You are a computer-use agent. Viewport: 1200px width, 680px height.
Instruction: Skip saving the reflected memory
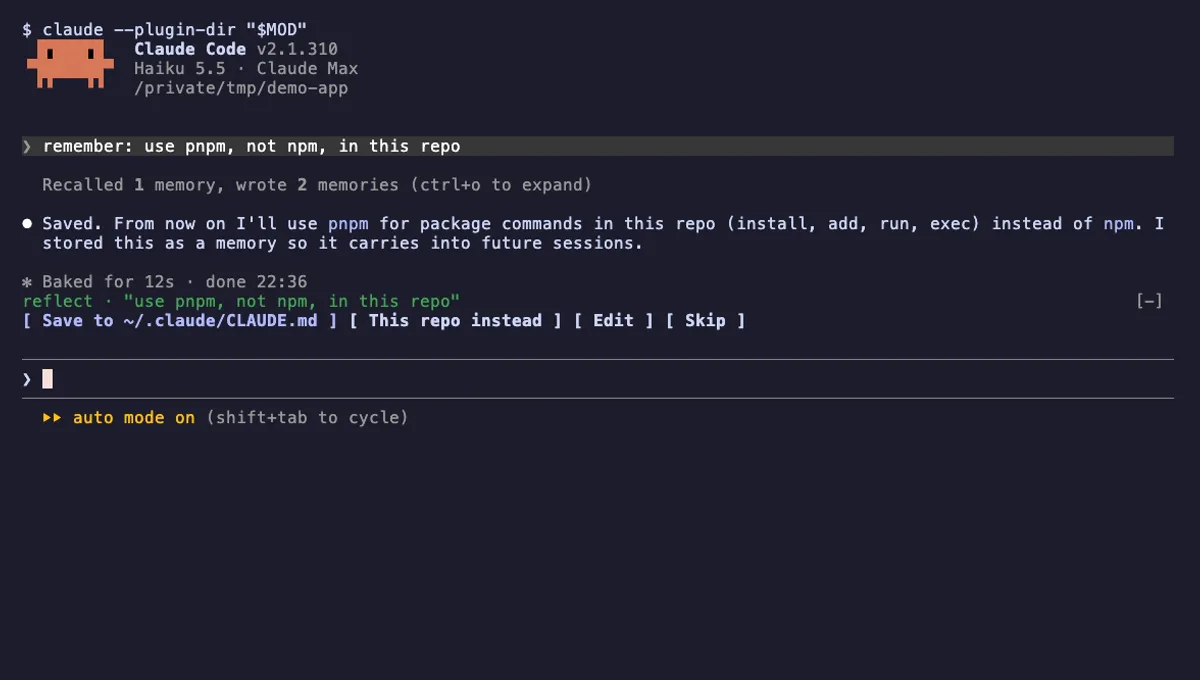[705, 321]
